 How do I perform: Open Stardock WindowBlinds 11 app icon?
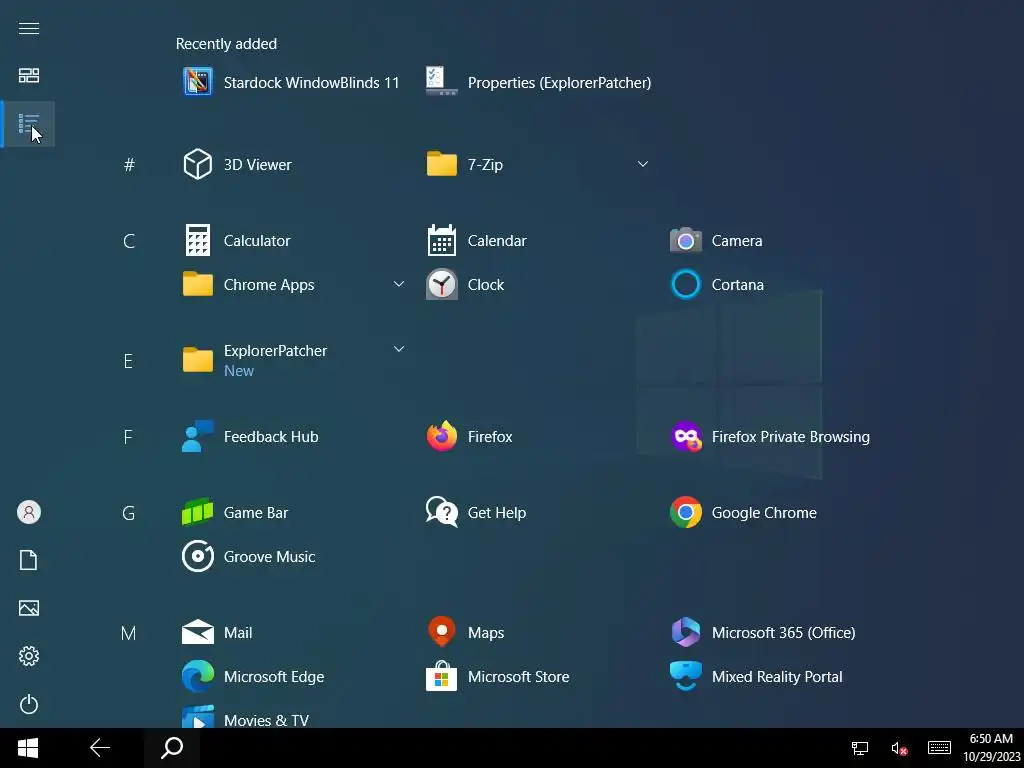[x=197, y=82]
